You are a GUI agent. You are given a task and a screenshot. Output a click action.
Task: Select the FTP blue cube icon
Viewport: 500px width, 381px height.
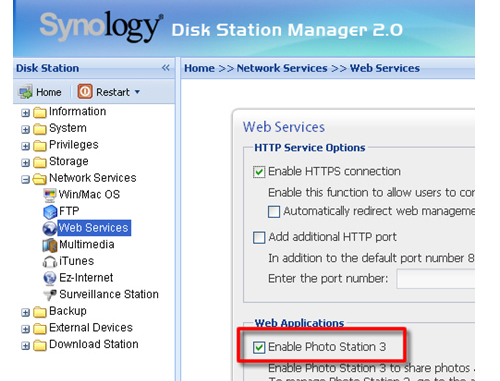(x=50, y=212)
